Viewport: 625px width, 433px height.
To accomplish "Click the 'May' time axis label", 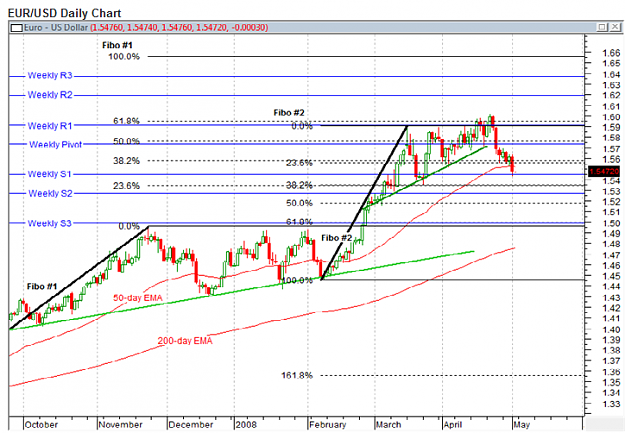I will [x=522, y=425].
